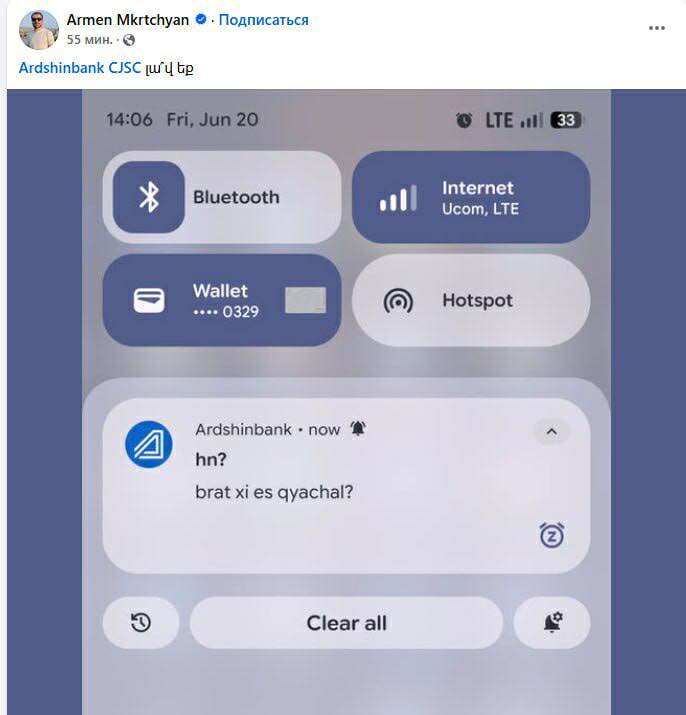Toggle the Hotspot quick tile
The width and height of the screenshot is (686, 715).
471,300
